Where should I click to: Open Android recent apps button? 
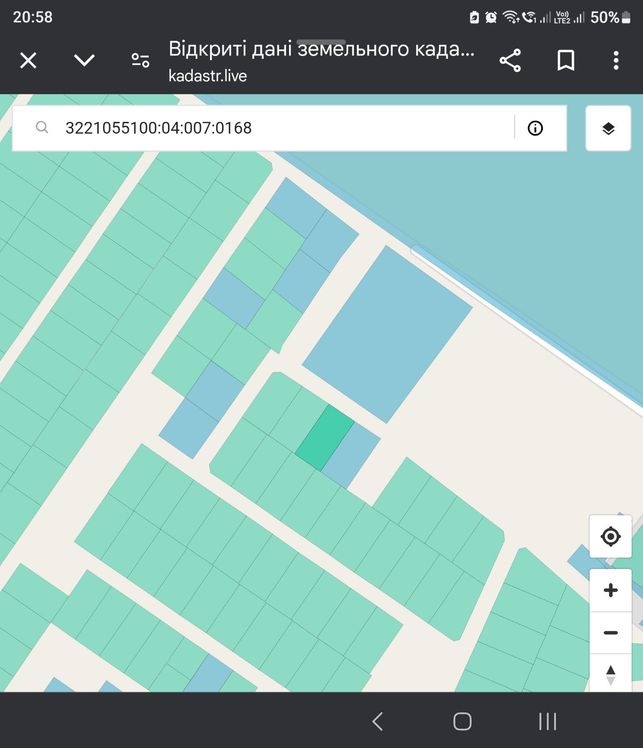click(x=547, y=721)
